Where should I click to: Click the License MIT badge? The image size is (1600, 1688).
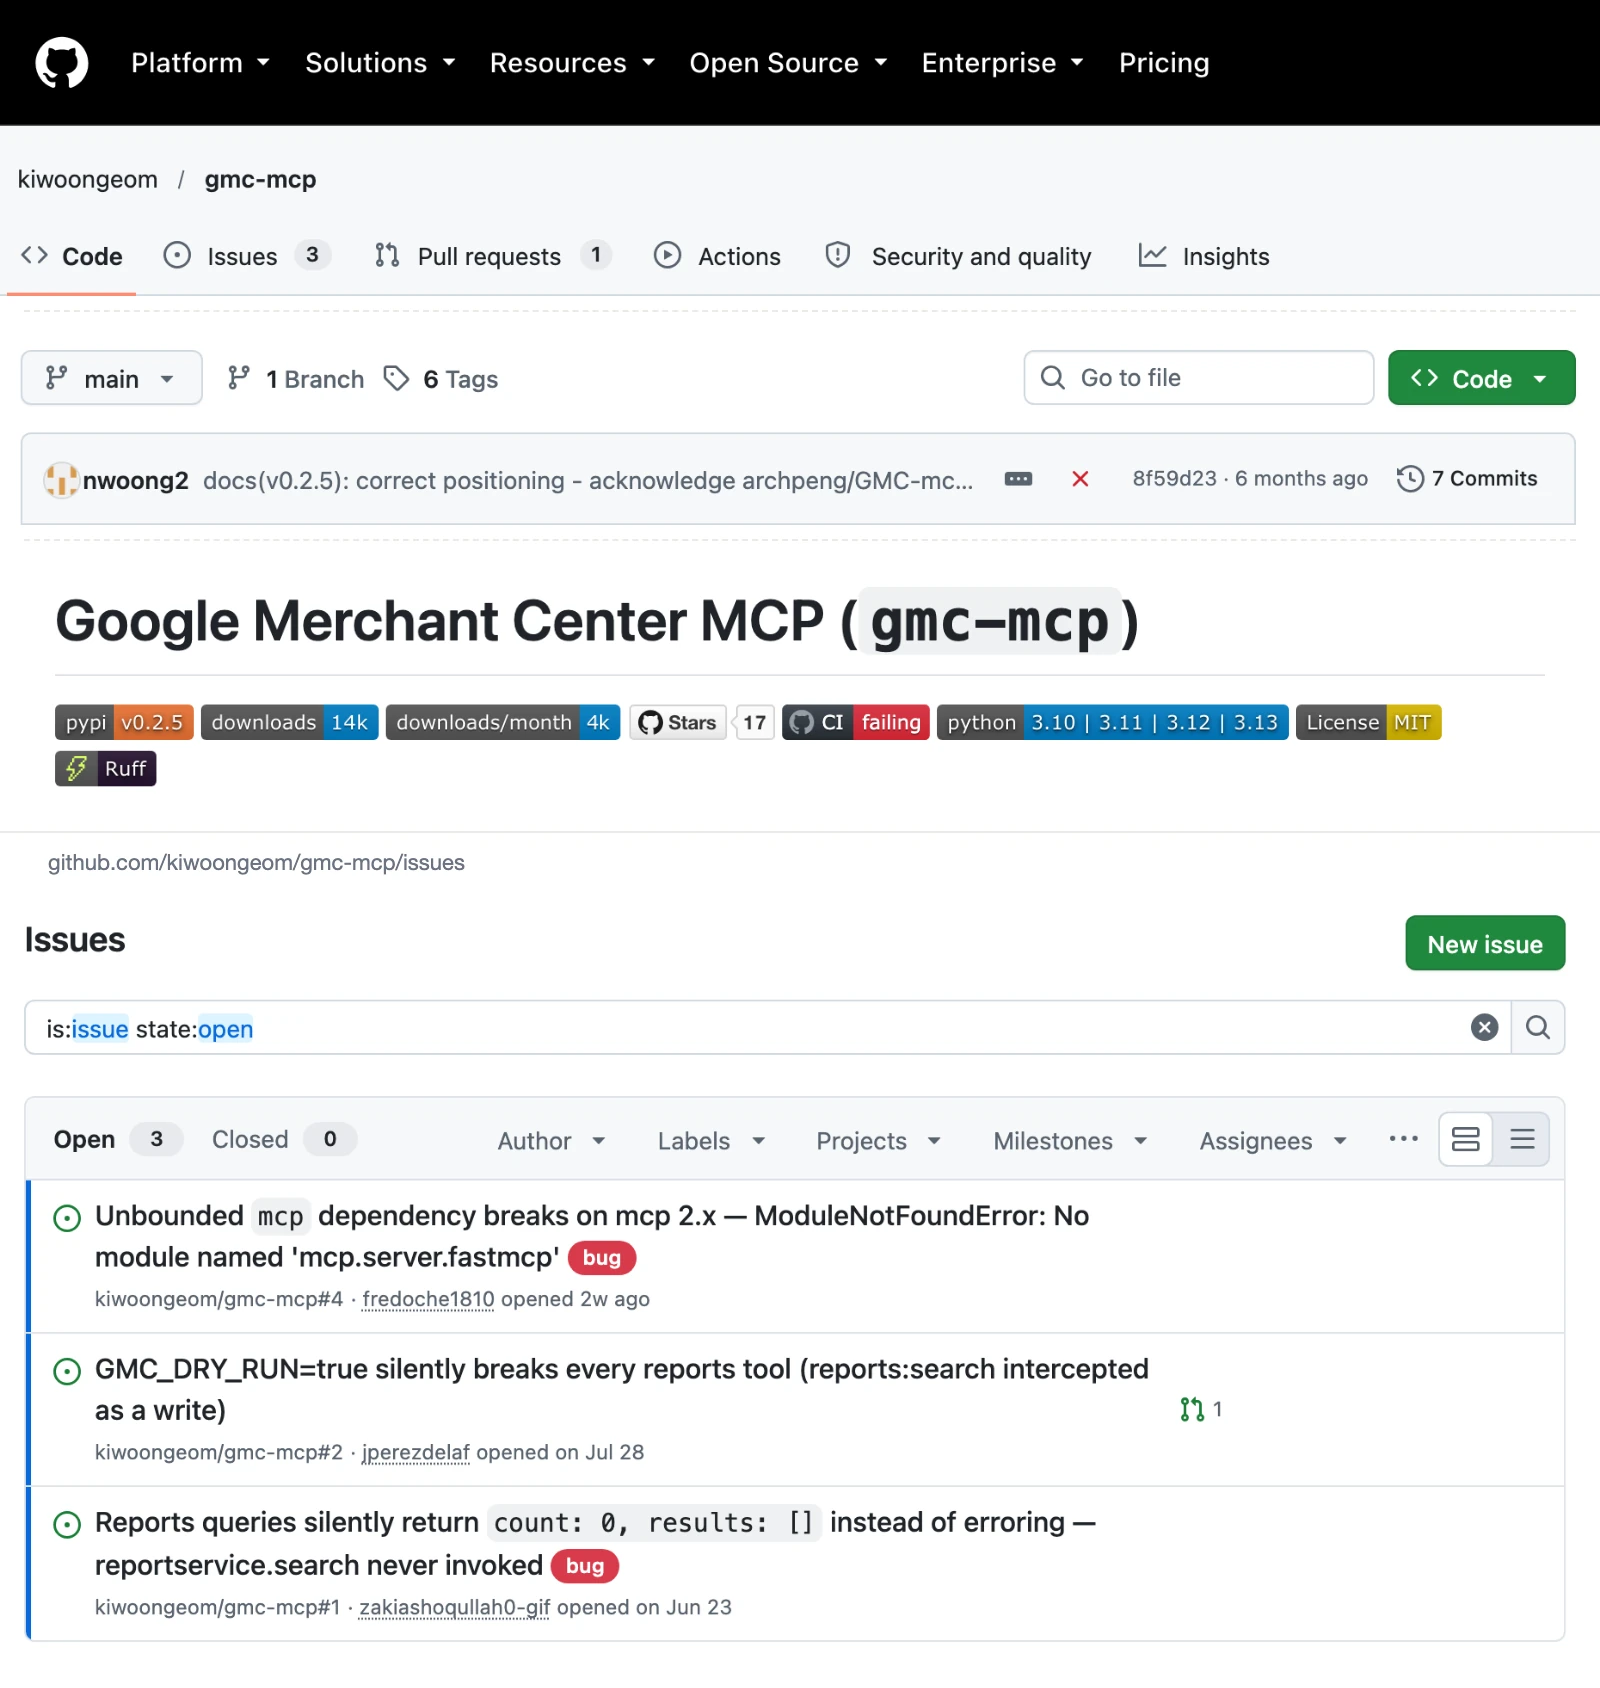[1368, 722]
